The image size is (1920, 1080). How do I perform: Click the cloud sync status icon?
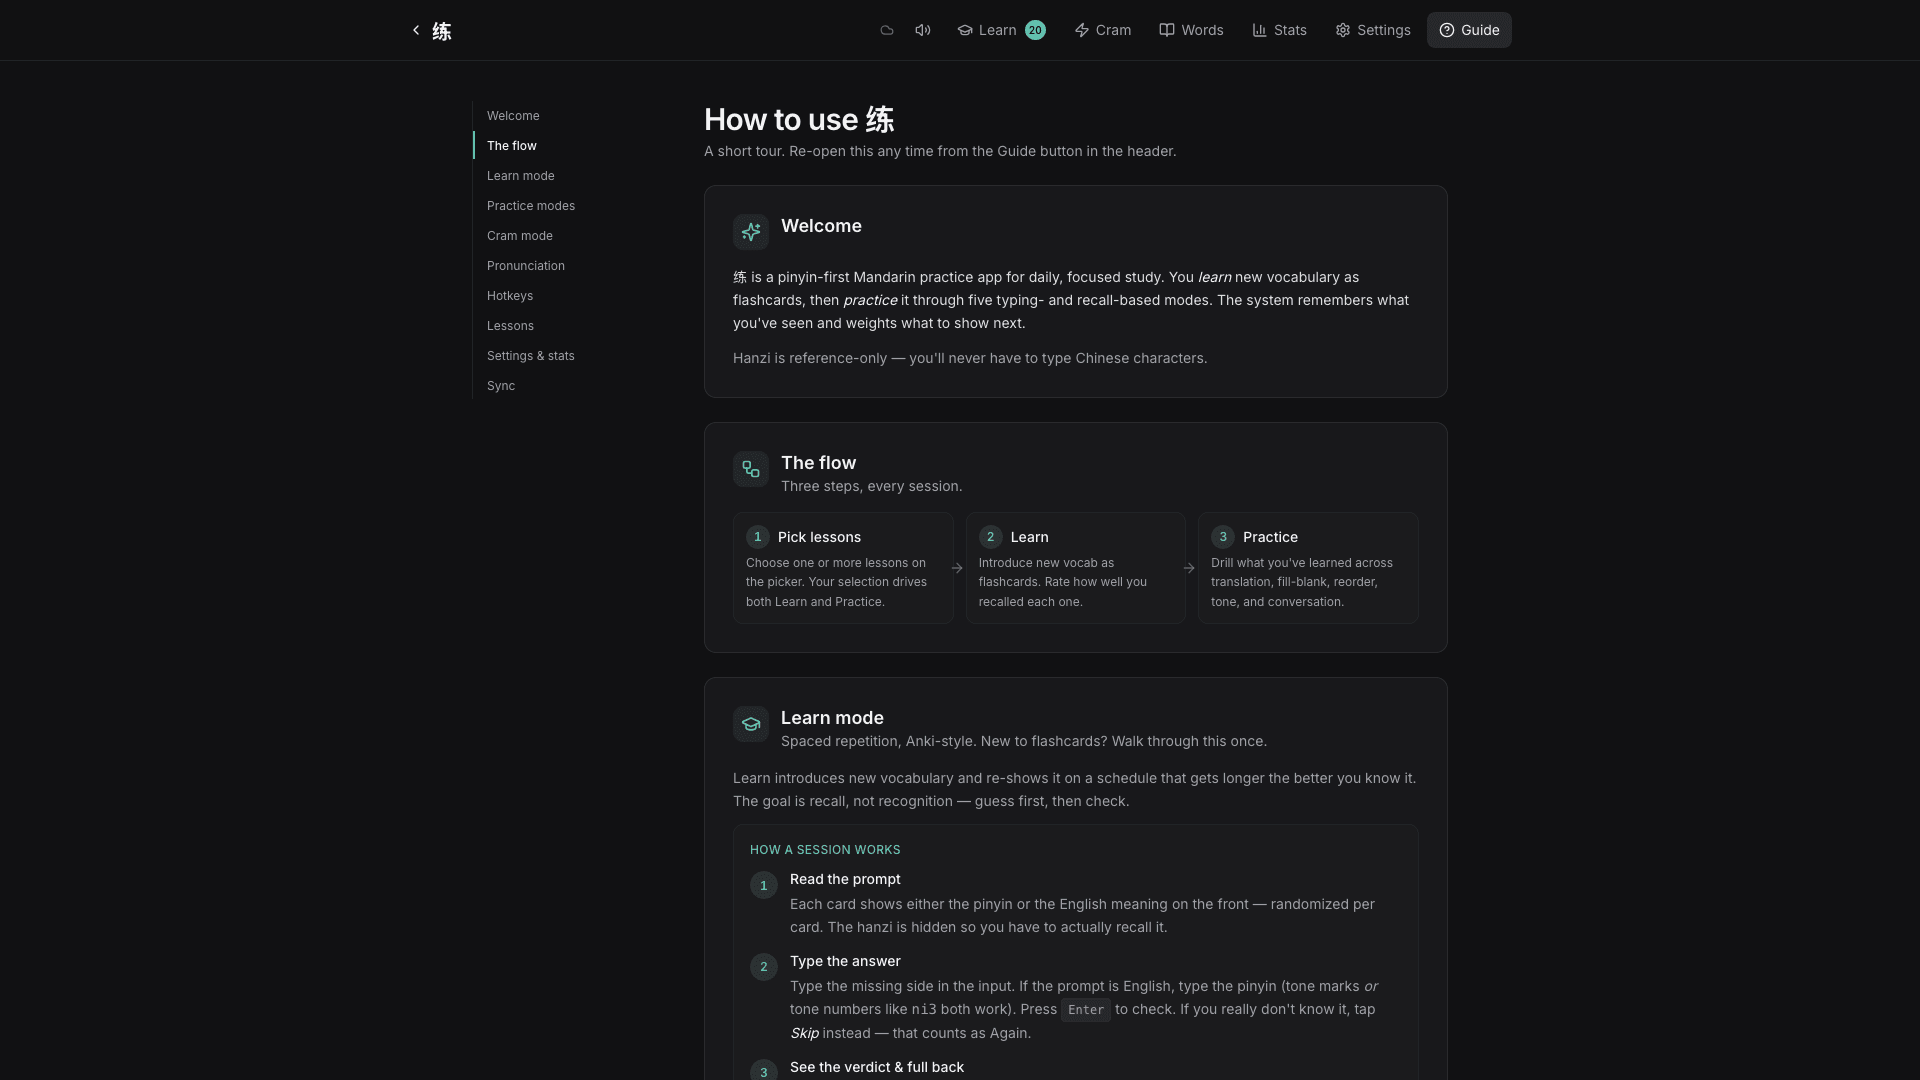(x=887, y=30)
